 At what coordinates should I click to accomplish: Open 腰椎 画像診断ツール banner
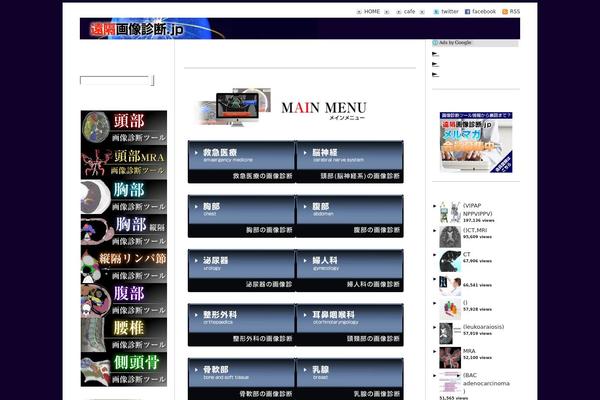pos(124,335)
